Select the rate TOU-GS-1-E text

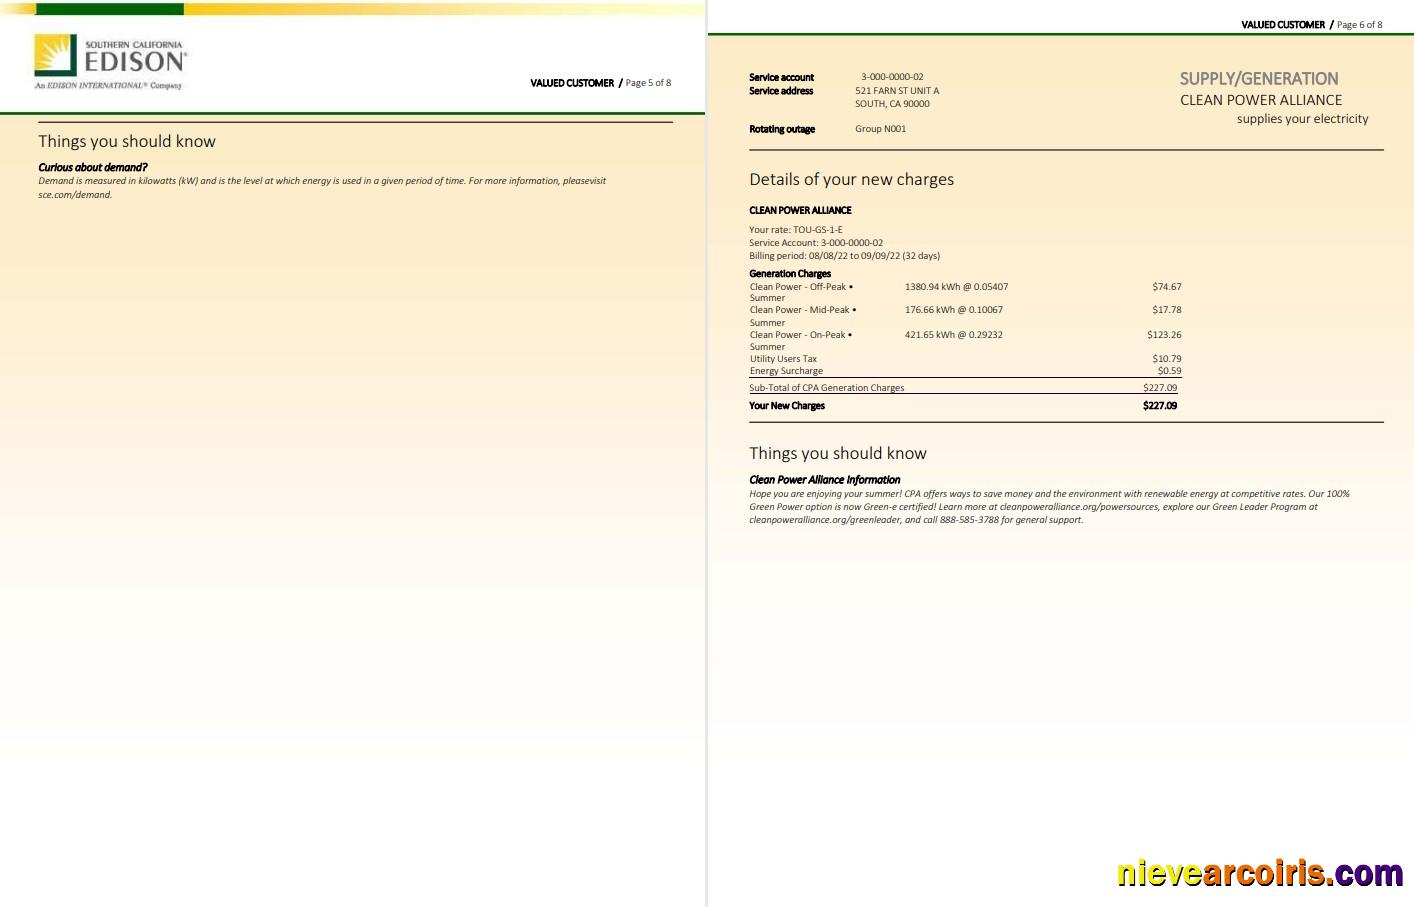[x=796, y=229]
